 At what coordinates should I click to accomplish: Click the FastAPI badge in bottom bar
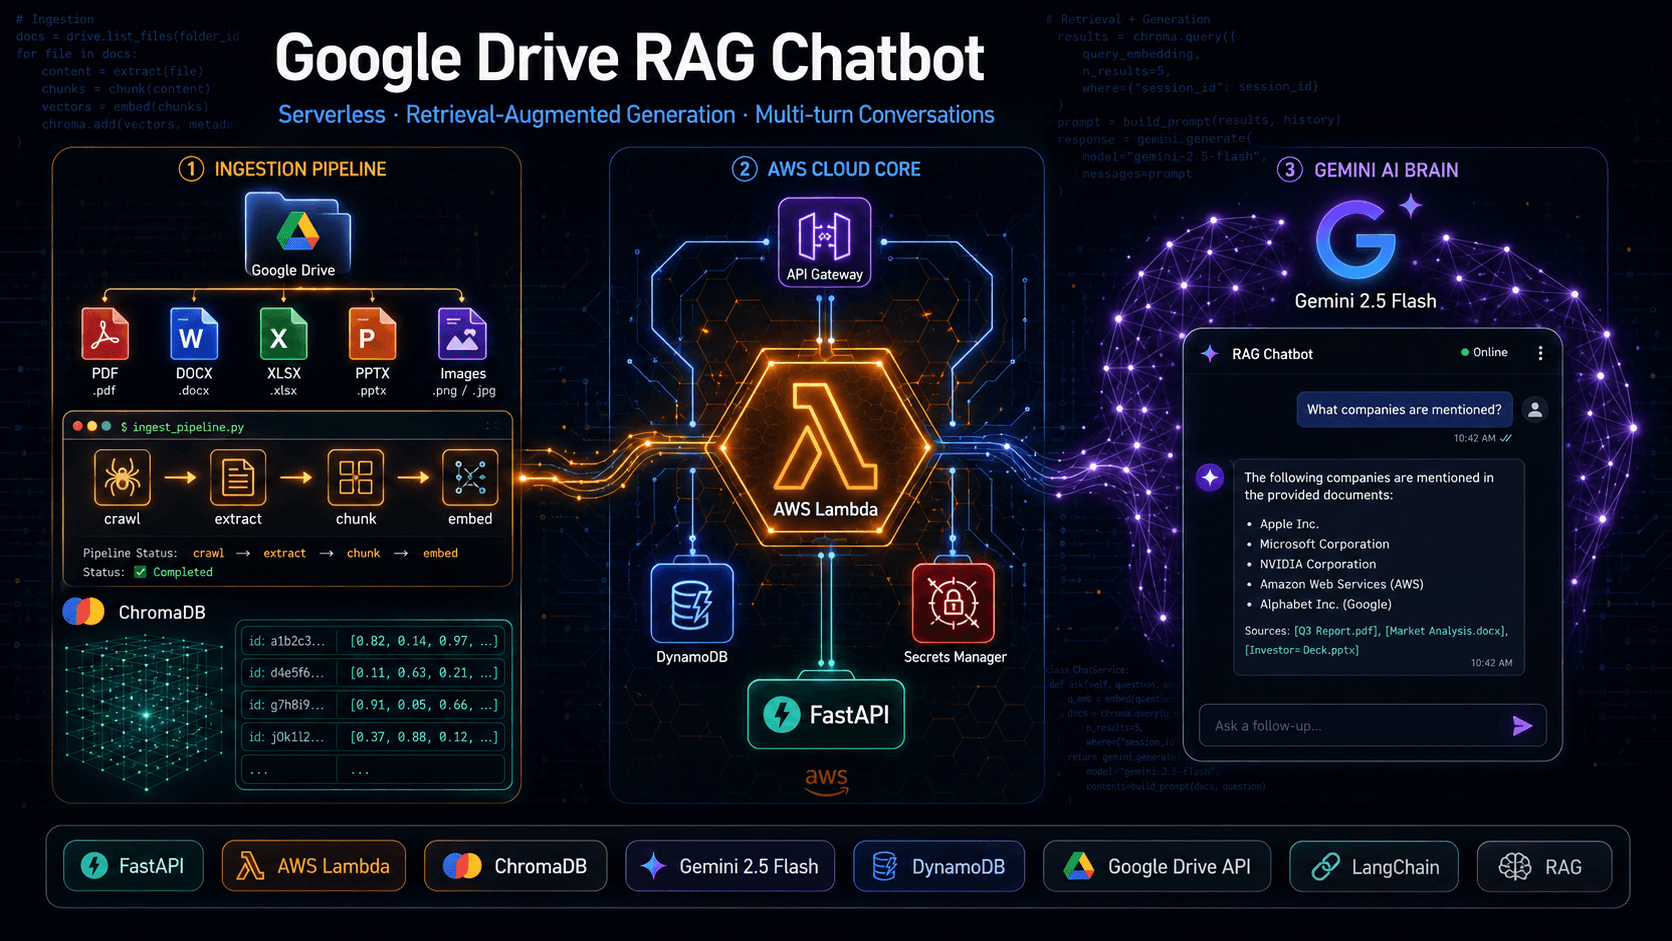[x=134, y=866]
